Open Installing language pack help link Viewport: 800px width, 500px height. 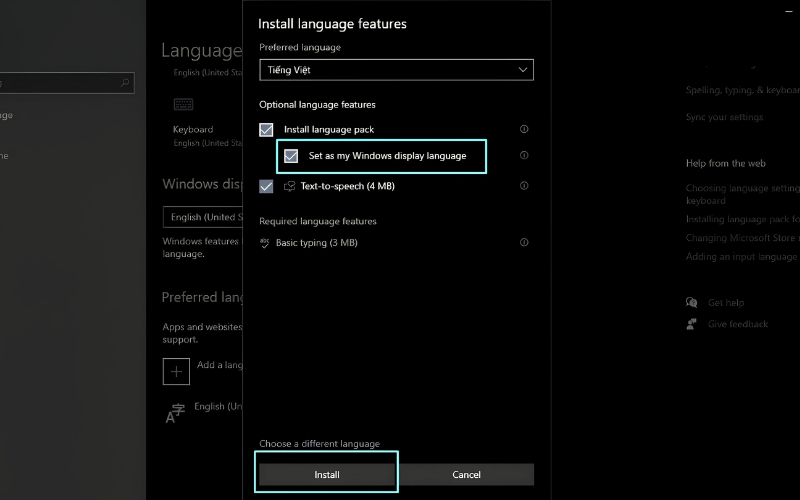coord(743,219)
